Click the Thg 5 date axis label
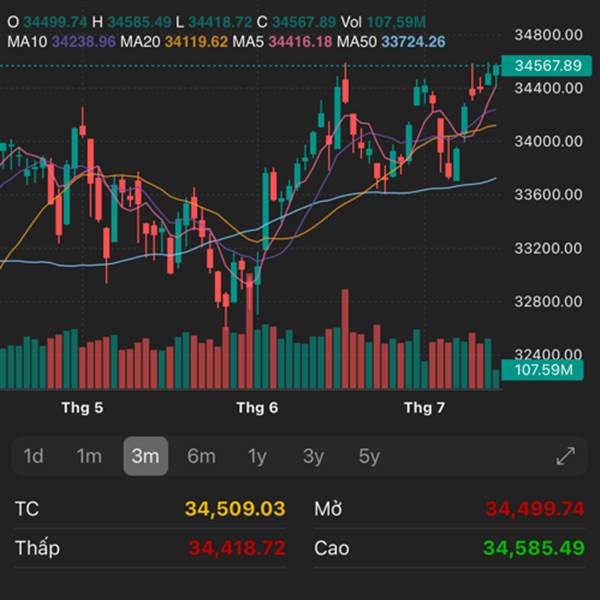 (82, 408)
